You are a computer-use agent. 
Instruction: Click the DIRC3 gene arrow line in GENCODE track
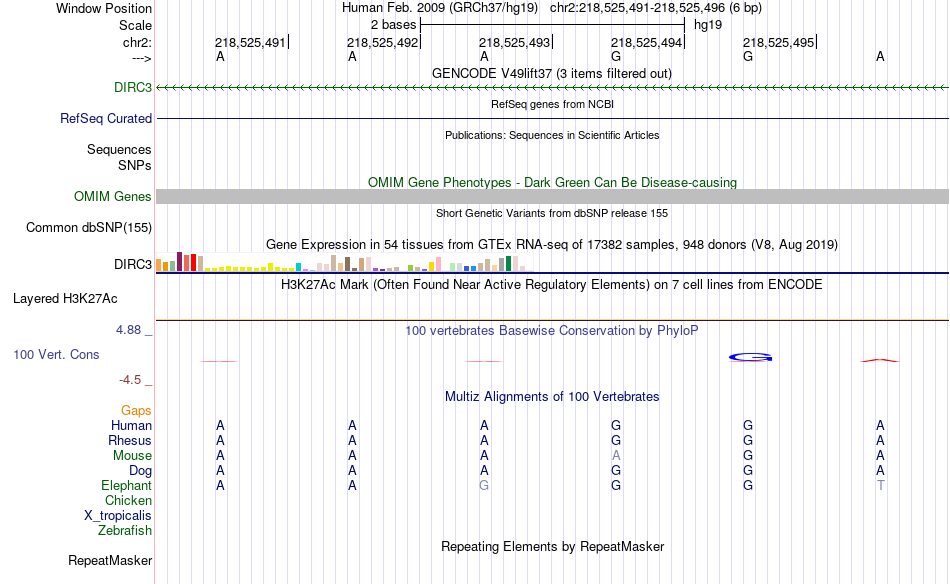point(553,88)
